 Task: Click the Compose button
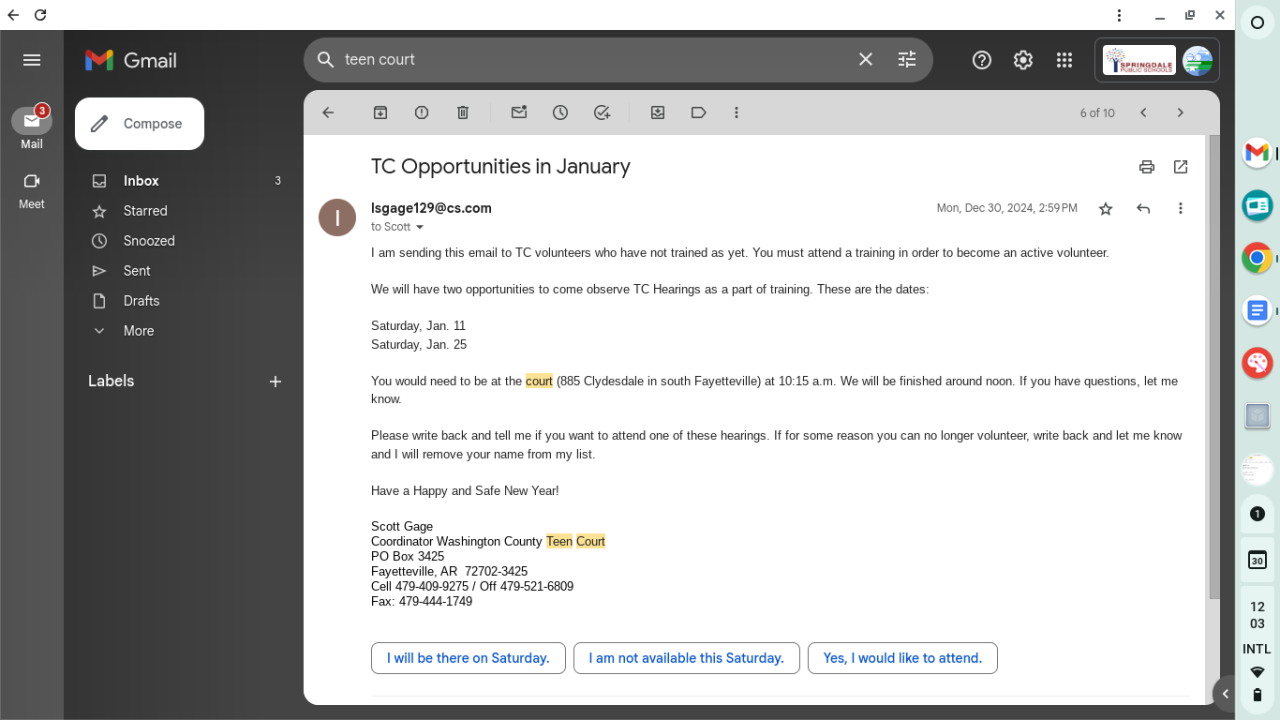pos(140,124)
